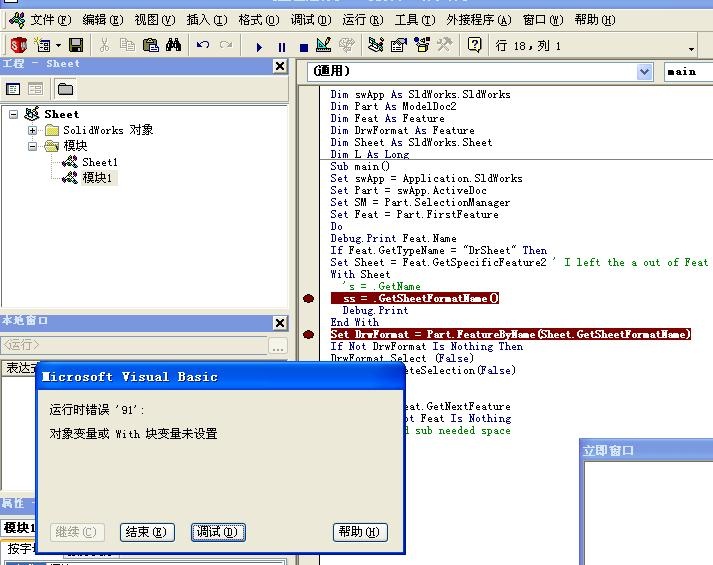Image resolution: width=713 pixels, height=565 pixels.
Task: Open the 文件(F) menu
Action: pyautogui.click(x=51, y=20)
